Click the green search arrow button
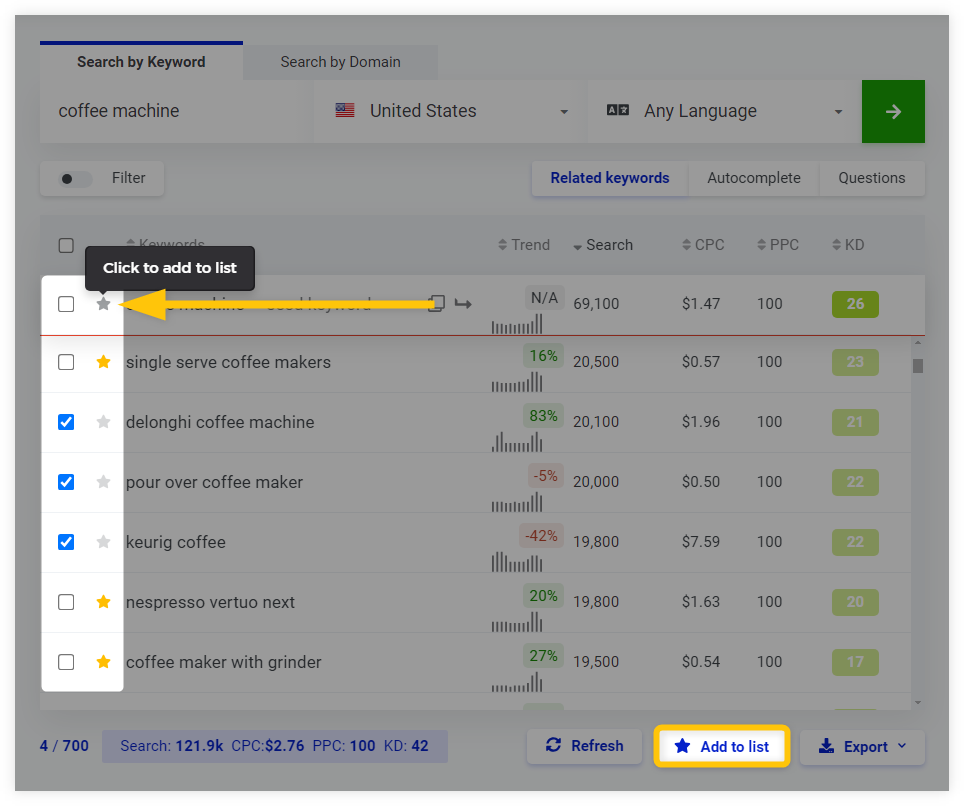Screen dimensions: 964x806 893,112
